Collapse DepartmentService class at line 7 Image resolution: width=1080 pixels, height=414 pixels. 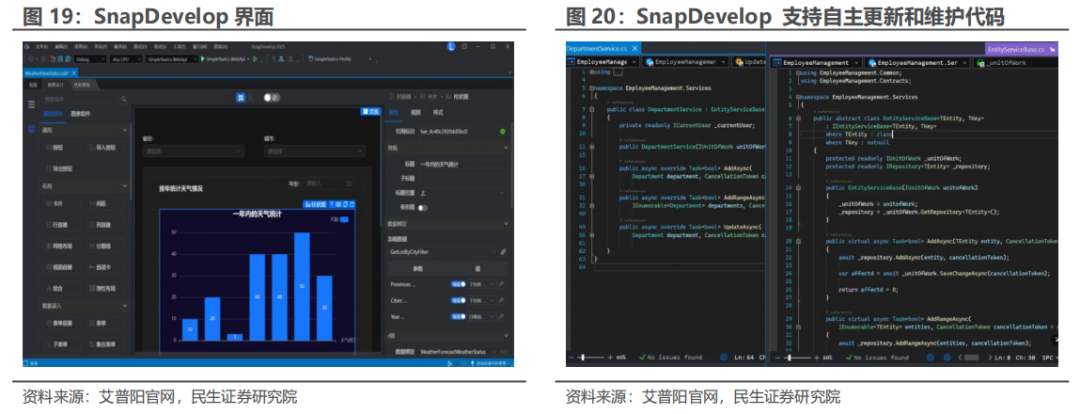point(591,110)
